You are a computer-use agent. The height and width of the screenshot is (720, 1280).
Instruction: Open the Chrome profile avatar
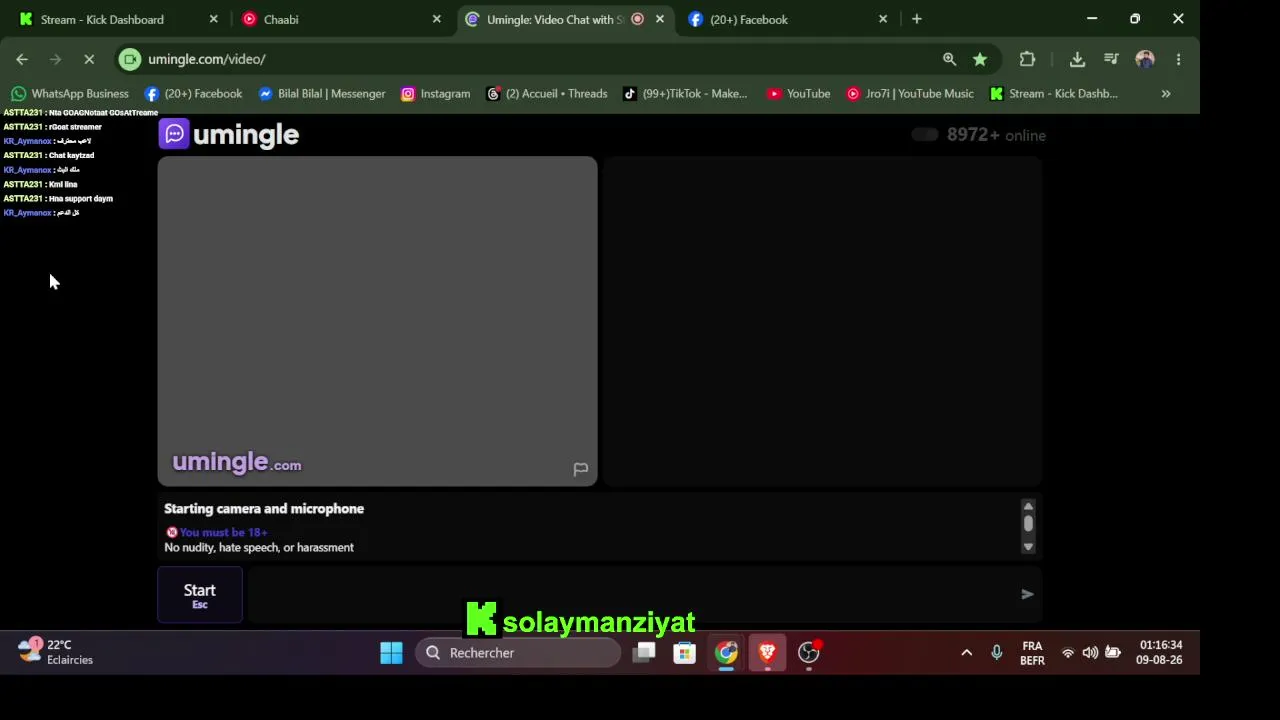click(1145, 59)
